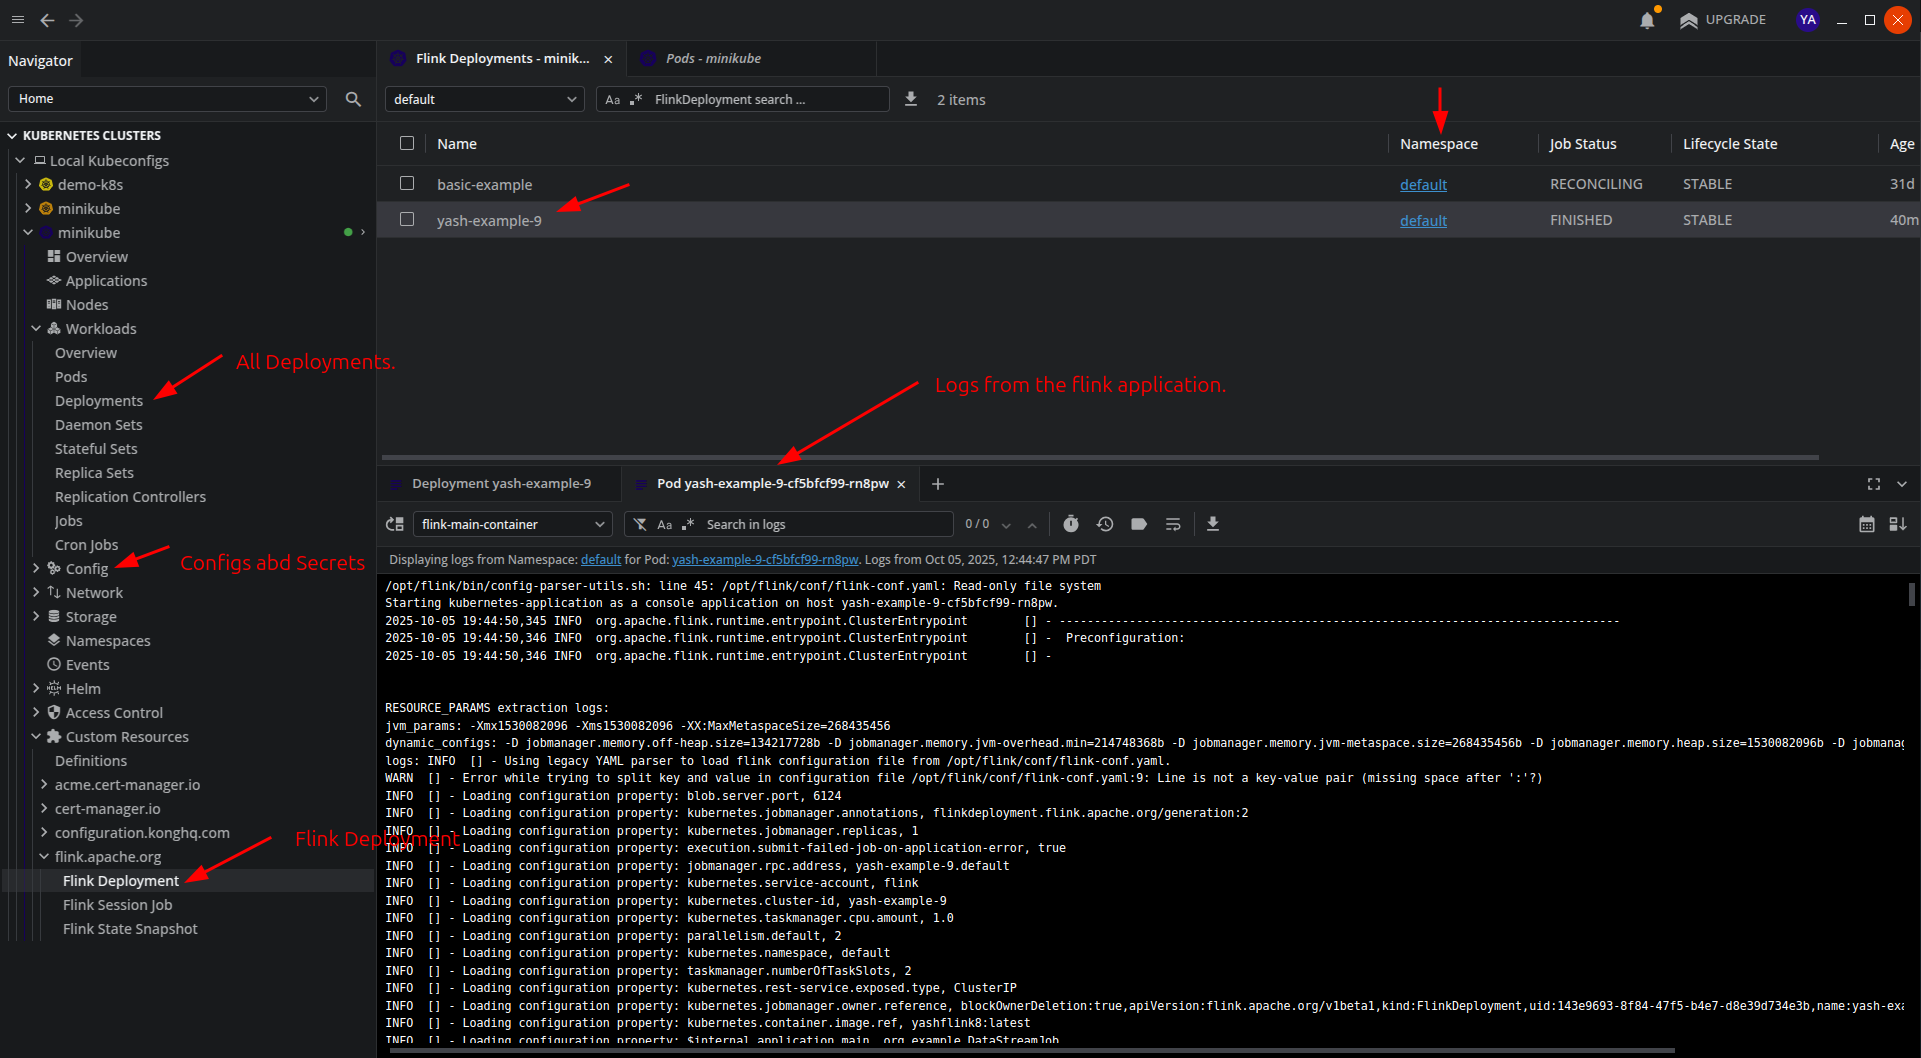Toggle the select-all checkbox in table header

407,143
